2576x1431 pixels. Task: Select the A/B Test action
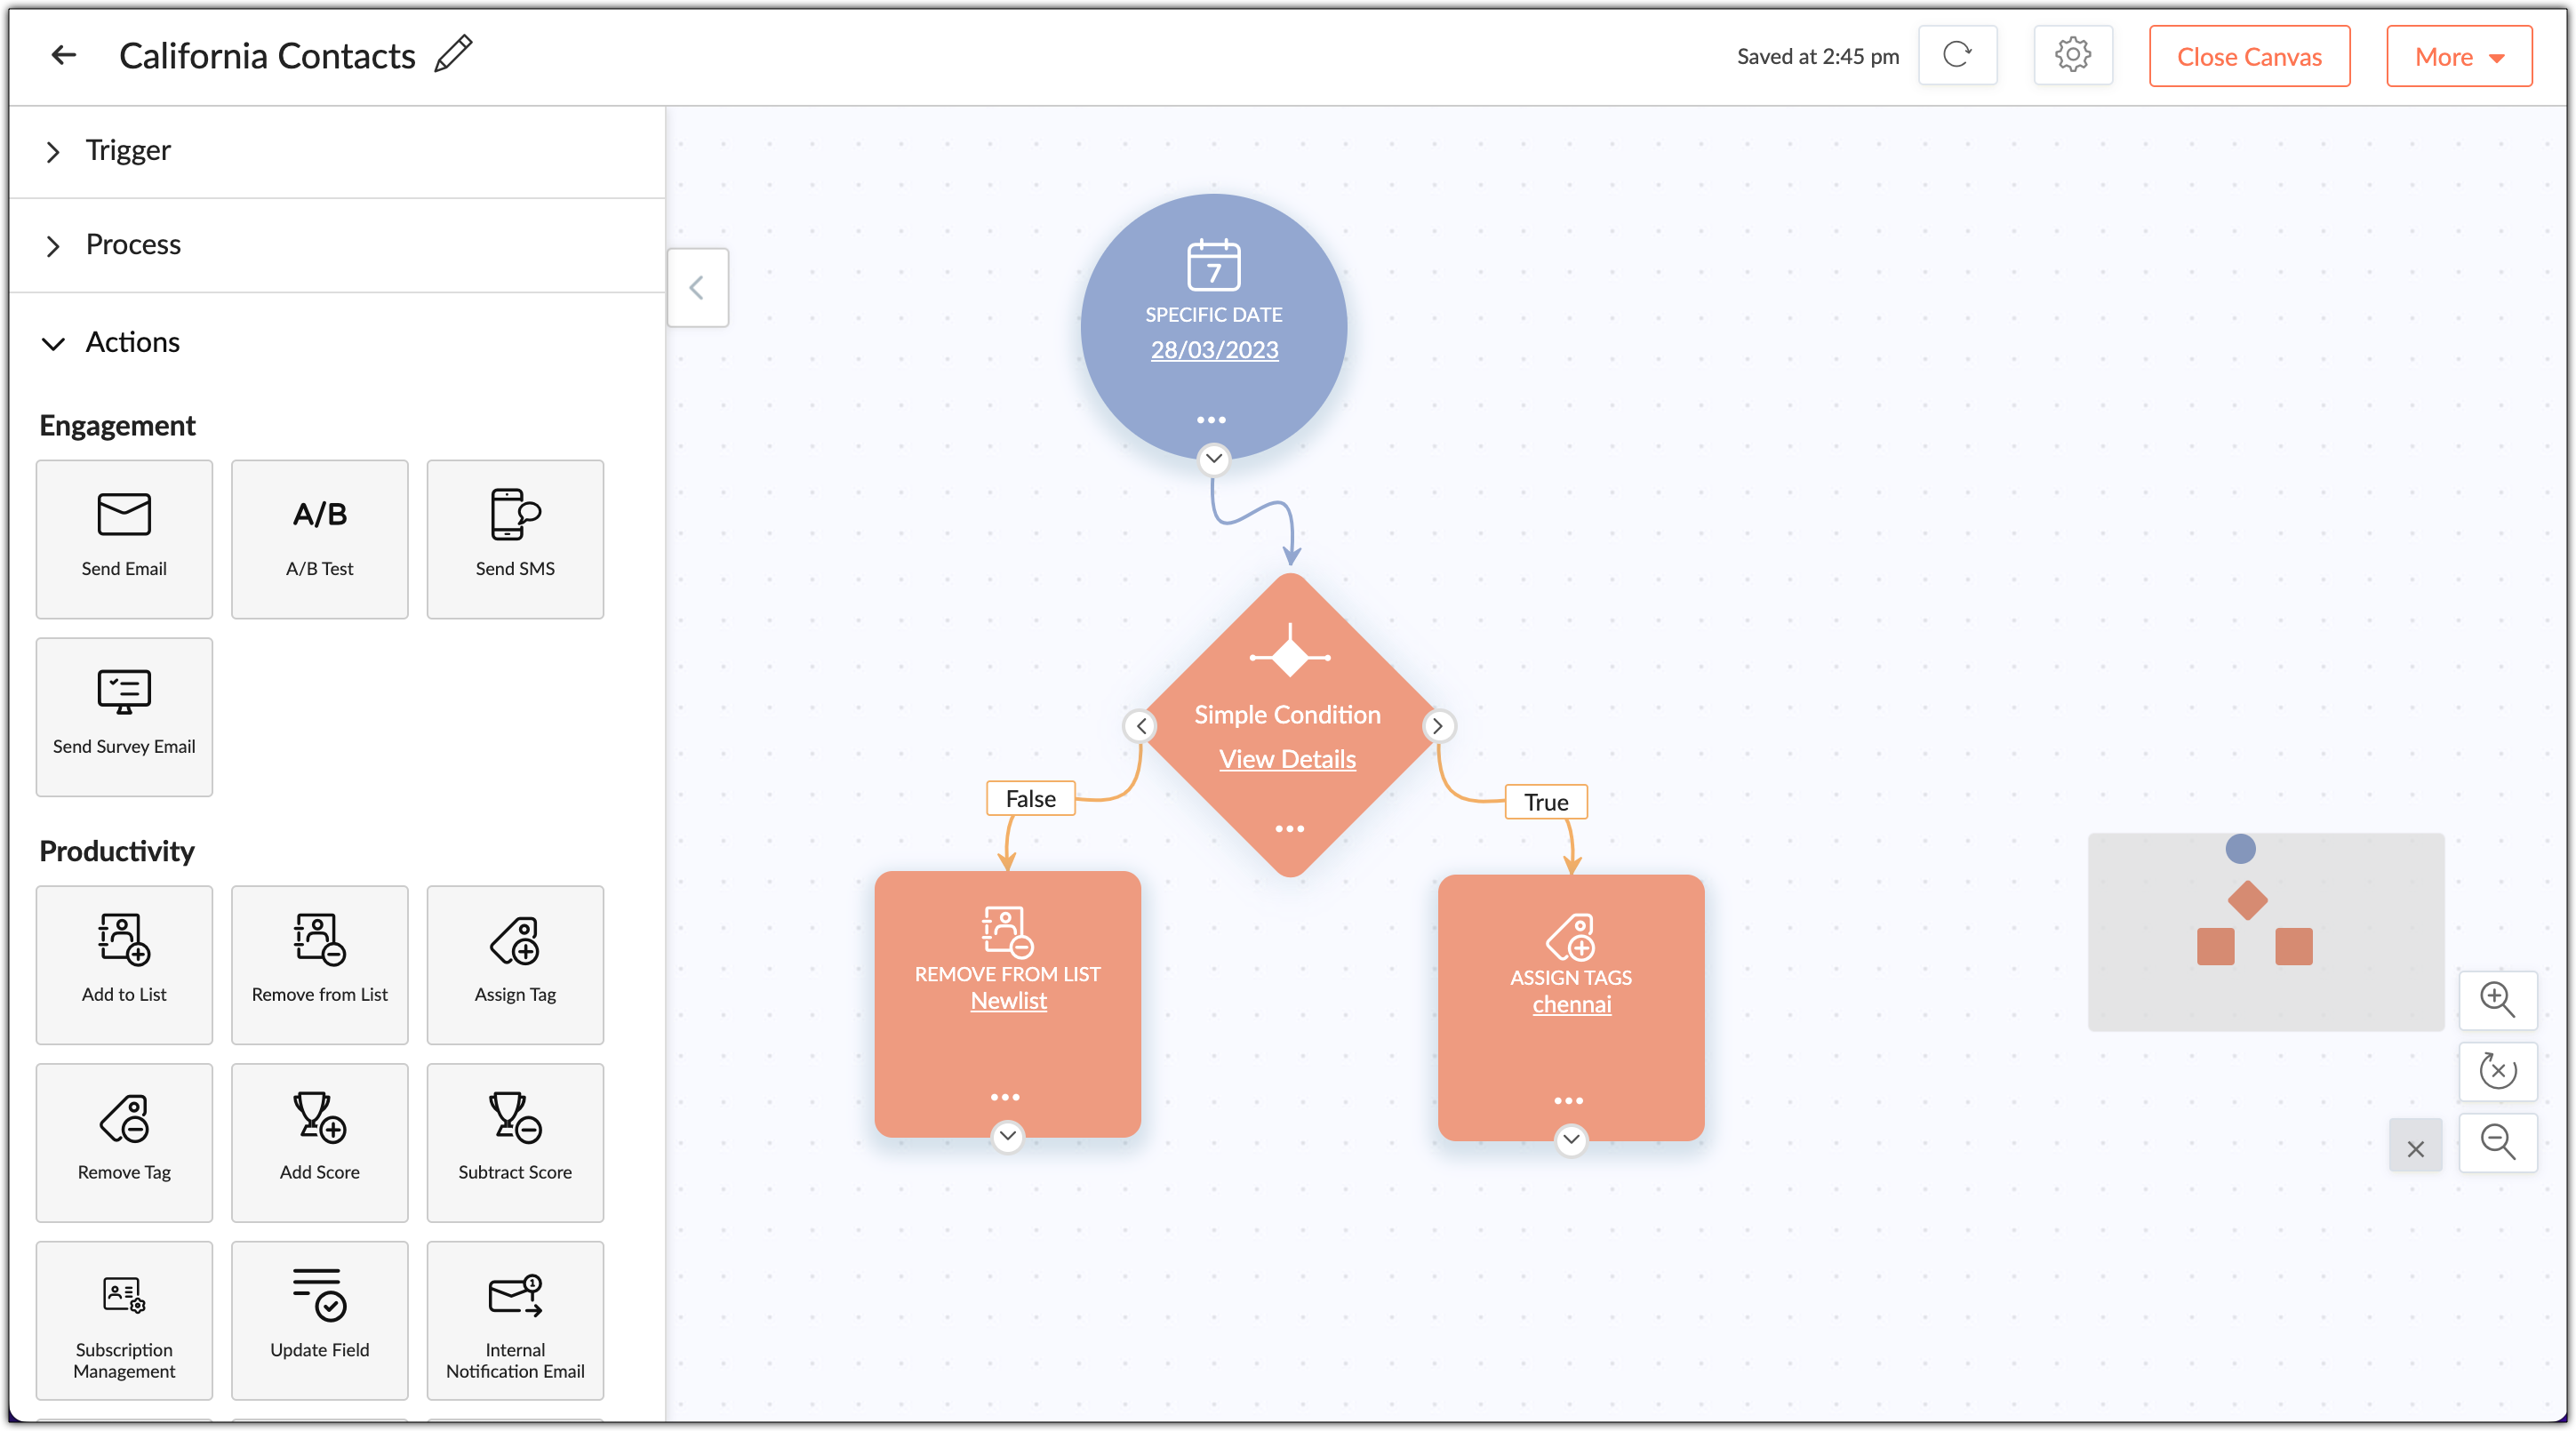320,539
